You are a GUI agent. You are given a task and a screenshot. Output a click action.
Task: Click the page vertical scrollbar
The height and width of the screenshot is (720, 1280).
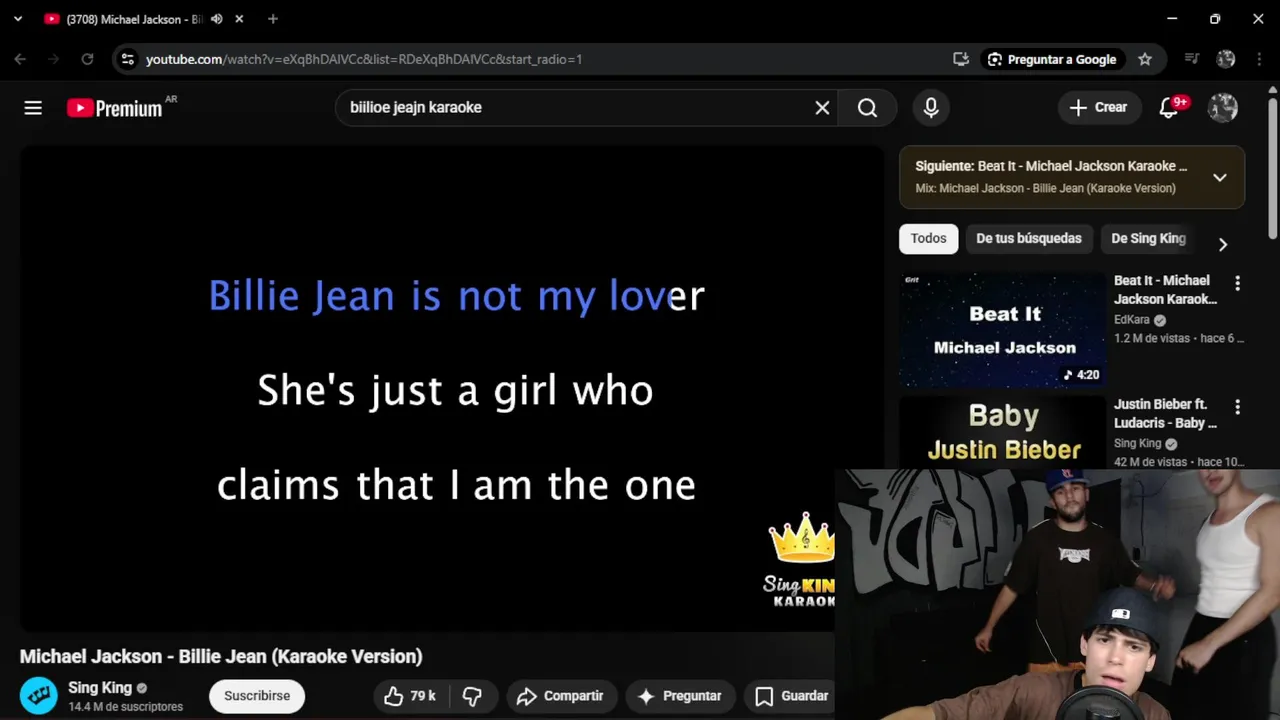[x=1272, y=170]
